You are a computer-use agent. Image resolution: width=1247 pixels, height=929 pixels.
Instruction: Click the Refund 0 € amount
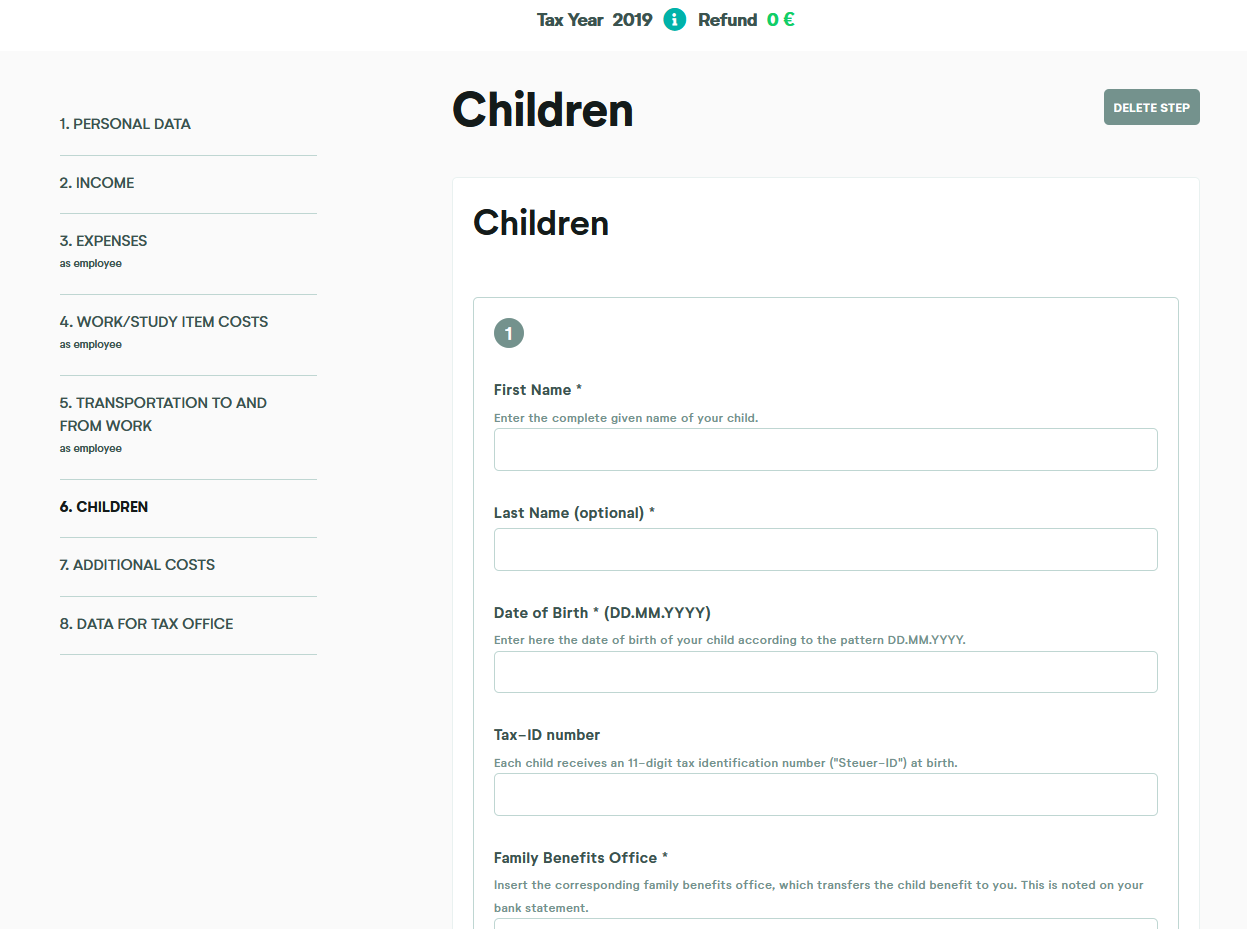point(780,20)
